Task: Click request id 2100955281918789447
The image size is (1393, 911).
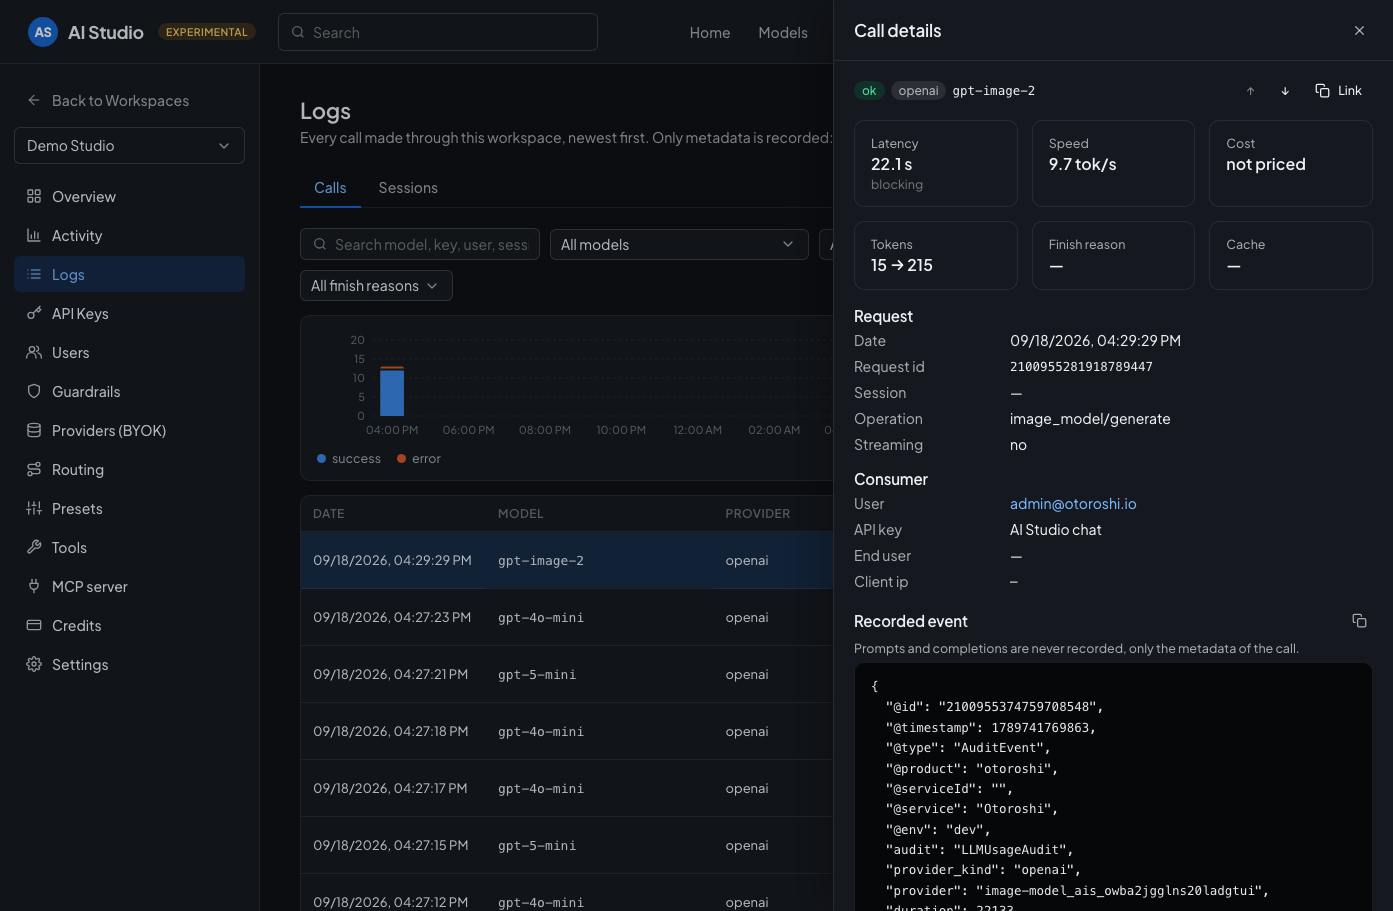Action: pyautogui.click(x=1081, y=367)
